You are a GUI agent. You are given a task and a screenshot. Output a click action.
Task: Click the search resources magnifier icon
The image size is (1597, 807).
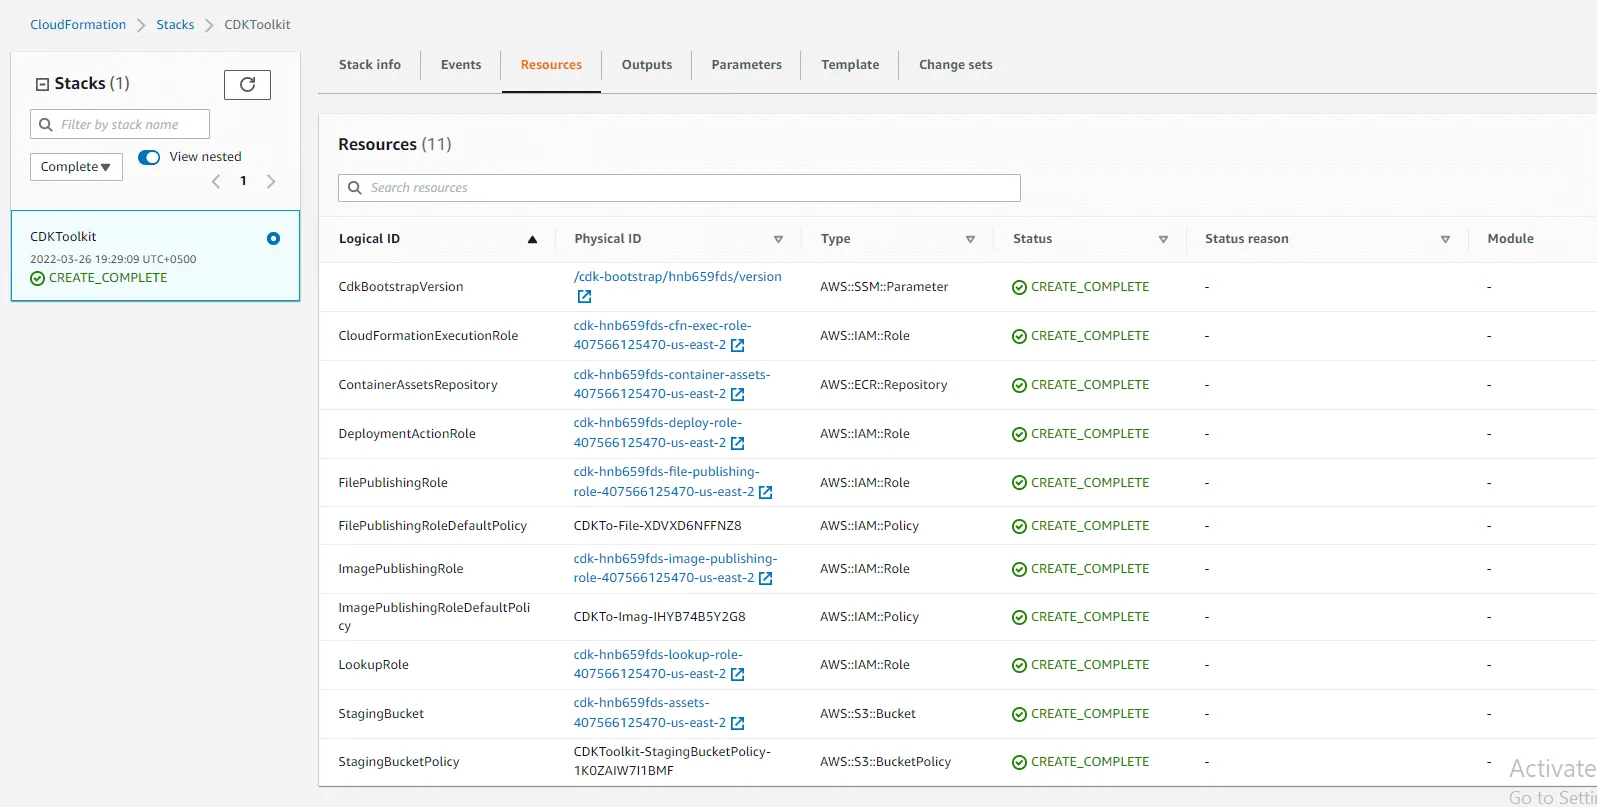click(x=354, y=187)
